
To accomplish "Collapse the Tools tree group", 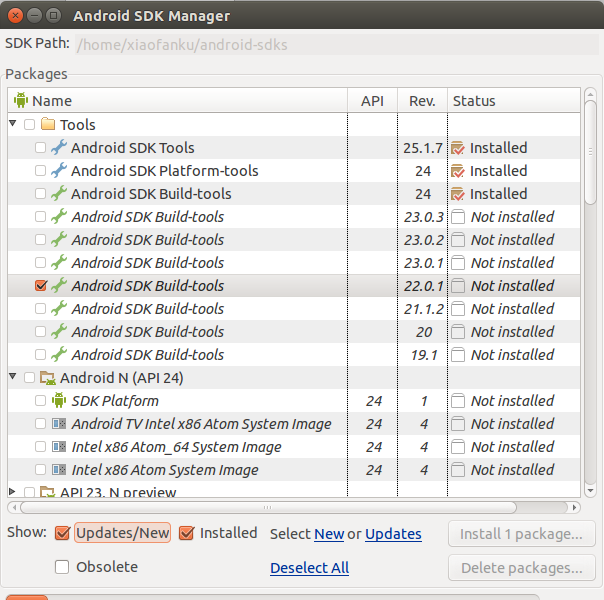I will [x=13, y=124].
